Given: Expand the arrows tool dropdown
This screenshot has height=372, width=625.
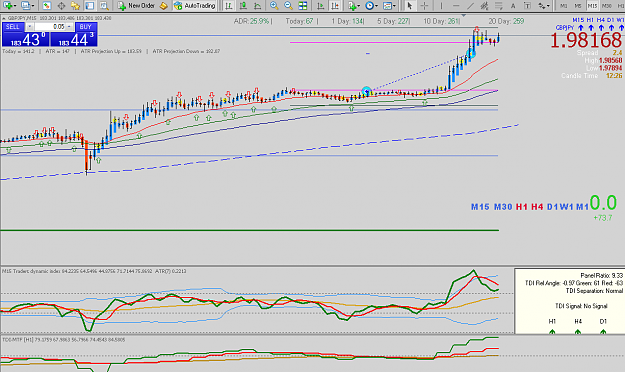Looking at the screenshot, I should [x=548, y=6].
